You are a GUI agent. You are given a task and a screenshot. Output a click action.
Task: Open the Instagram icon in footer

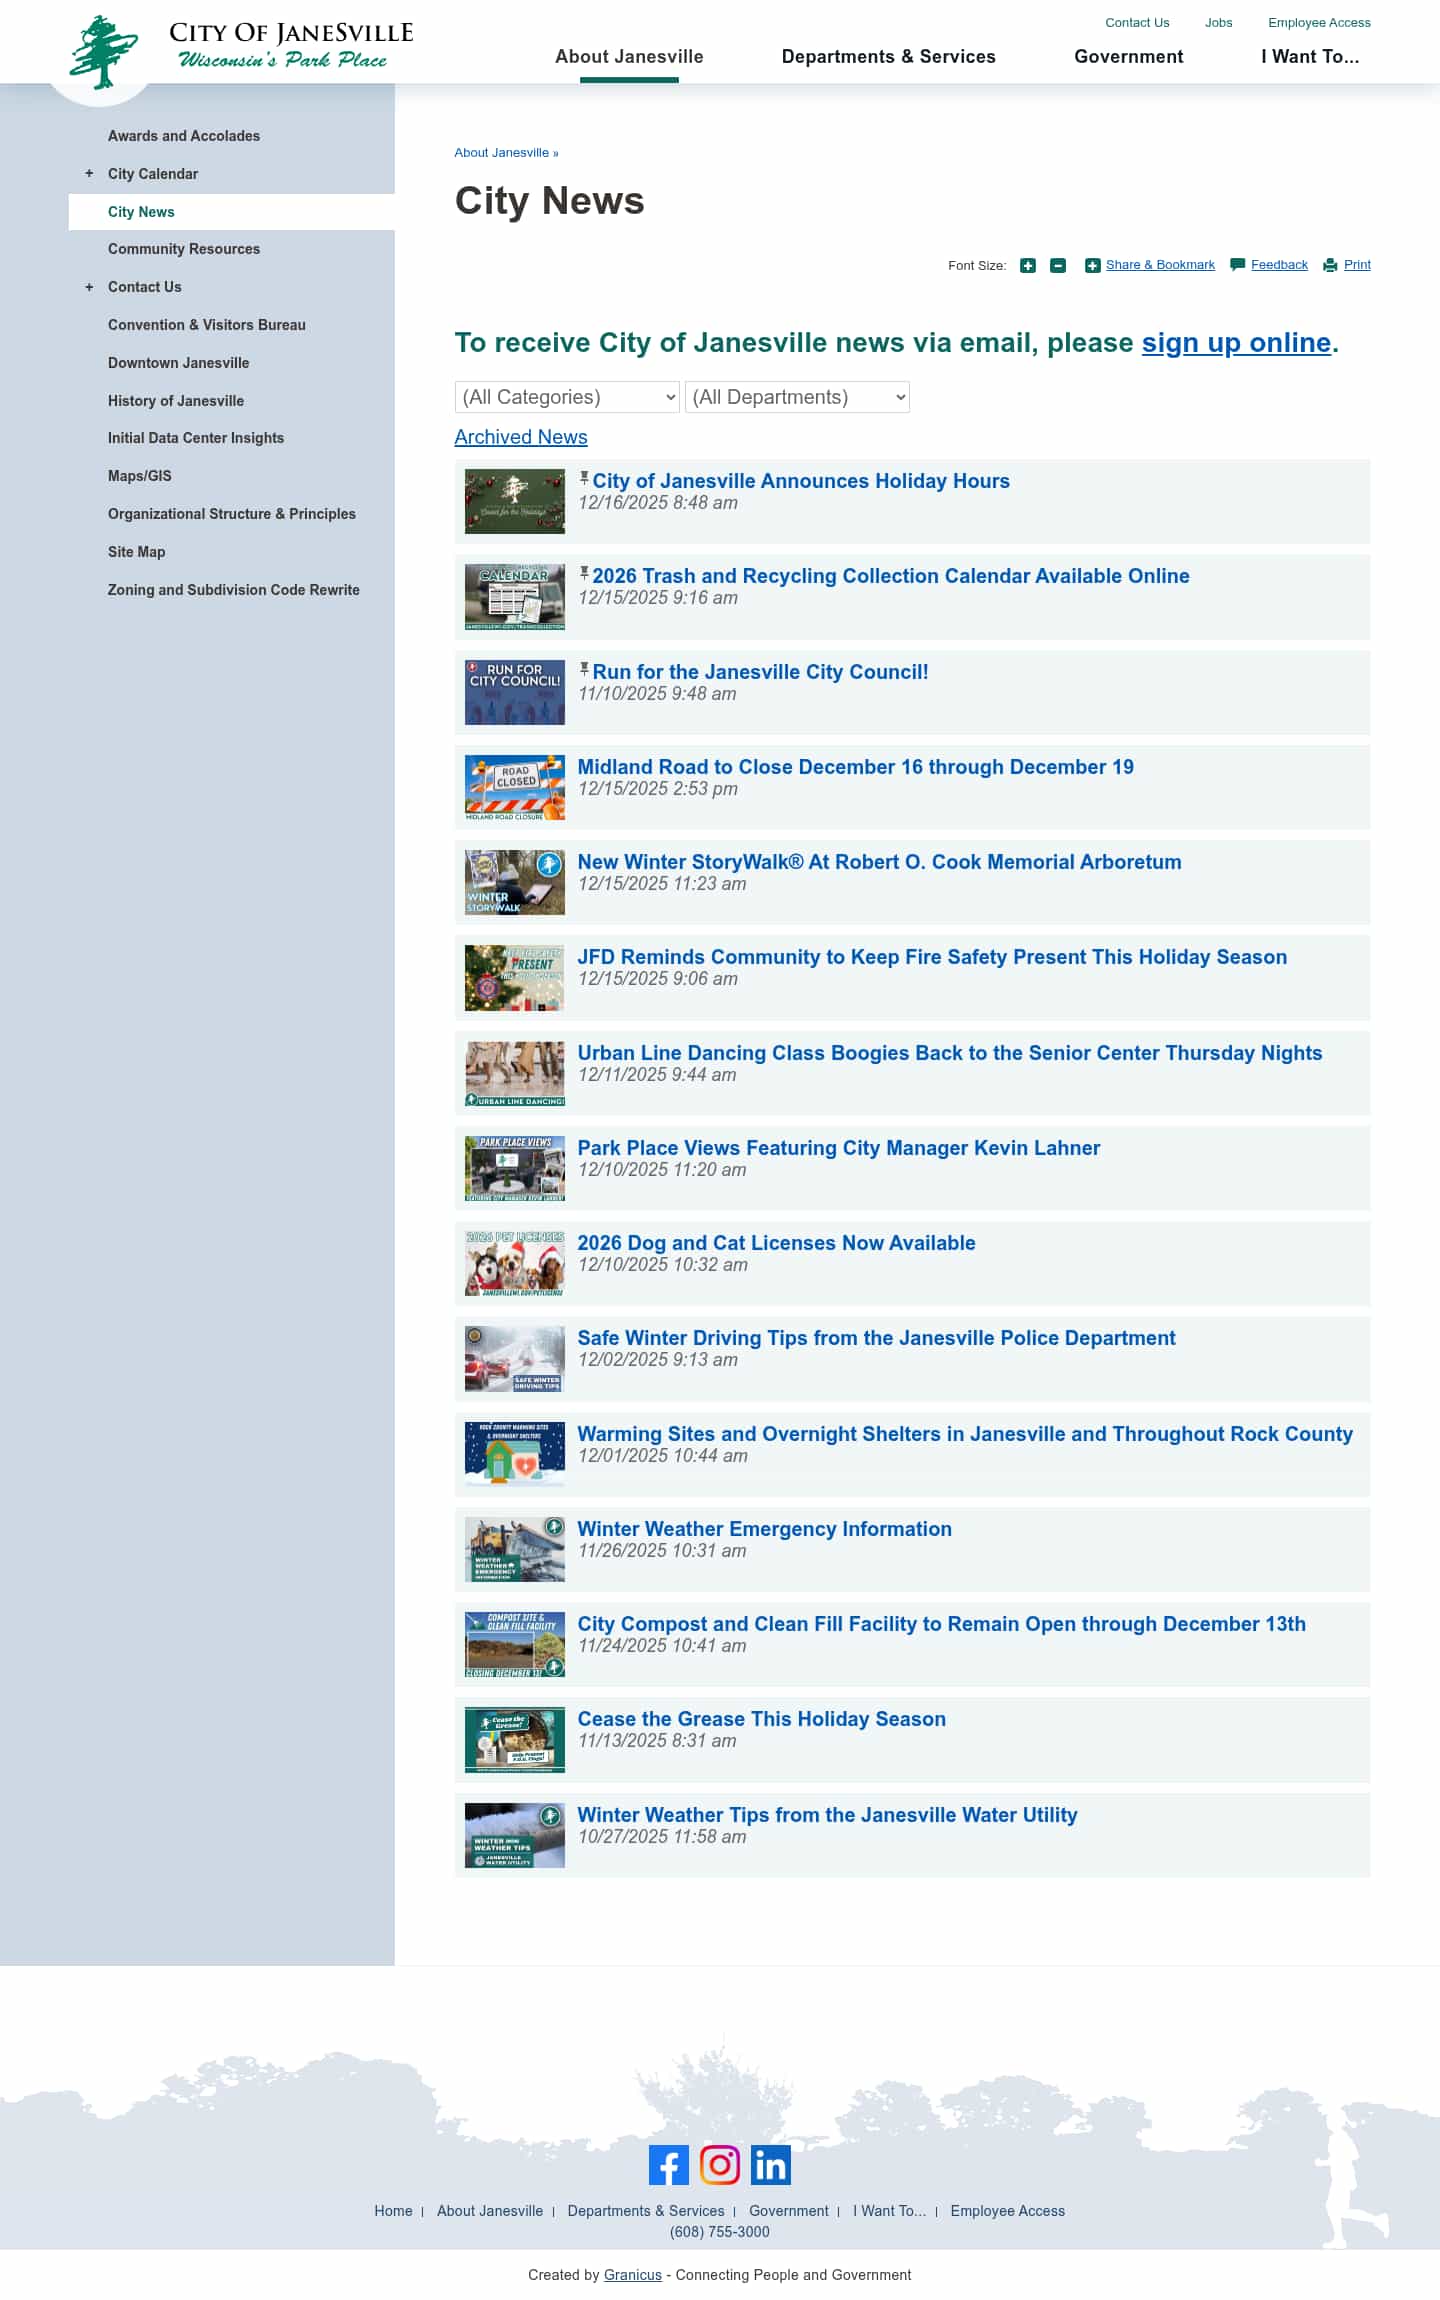pos(719,2164)
